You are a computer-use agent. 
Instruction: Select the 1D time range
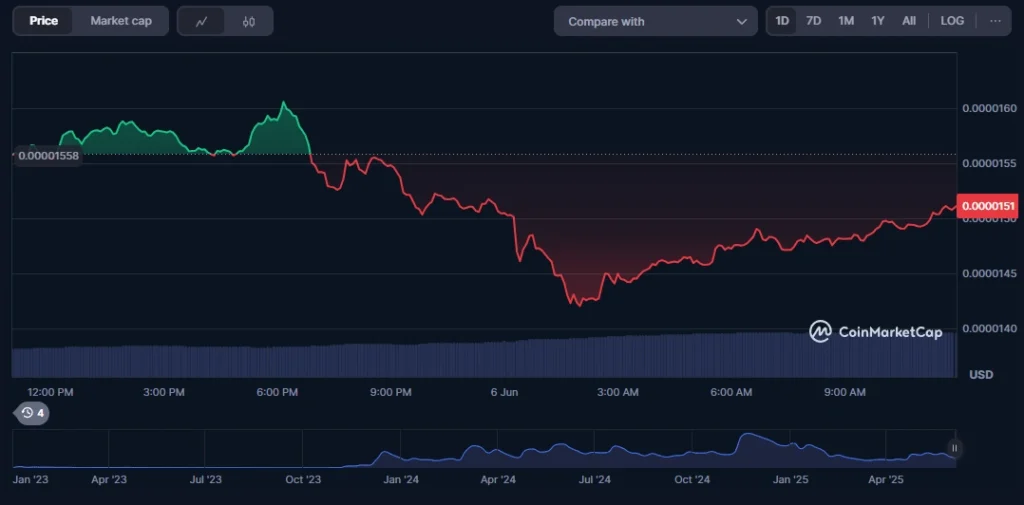point(782,21)
